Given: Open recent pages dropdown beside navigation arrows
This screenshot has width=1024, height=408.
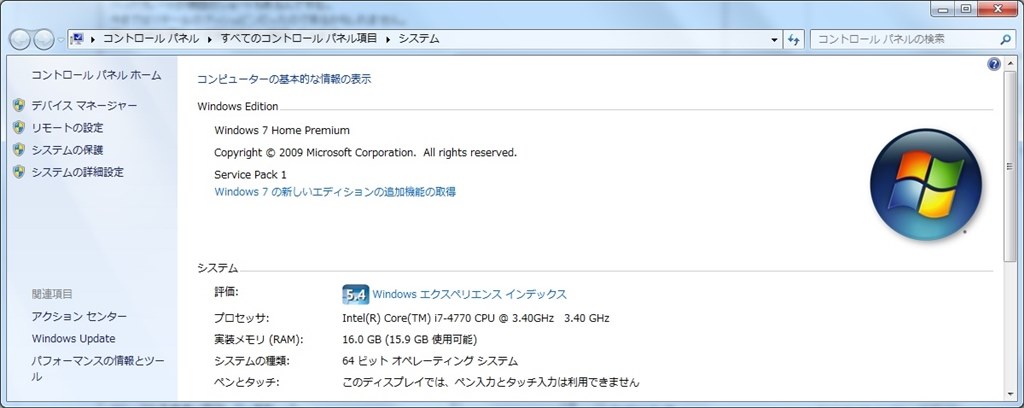Looking at the screenshot, I should point(61,40).
